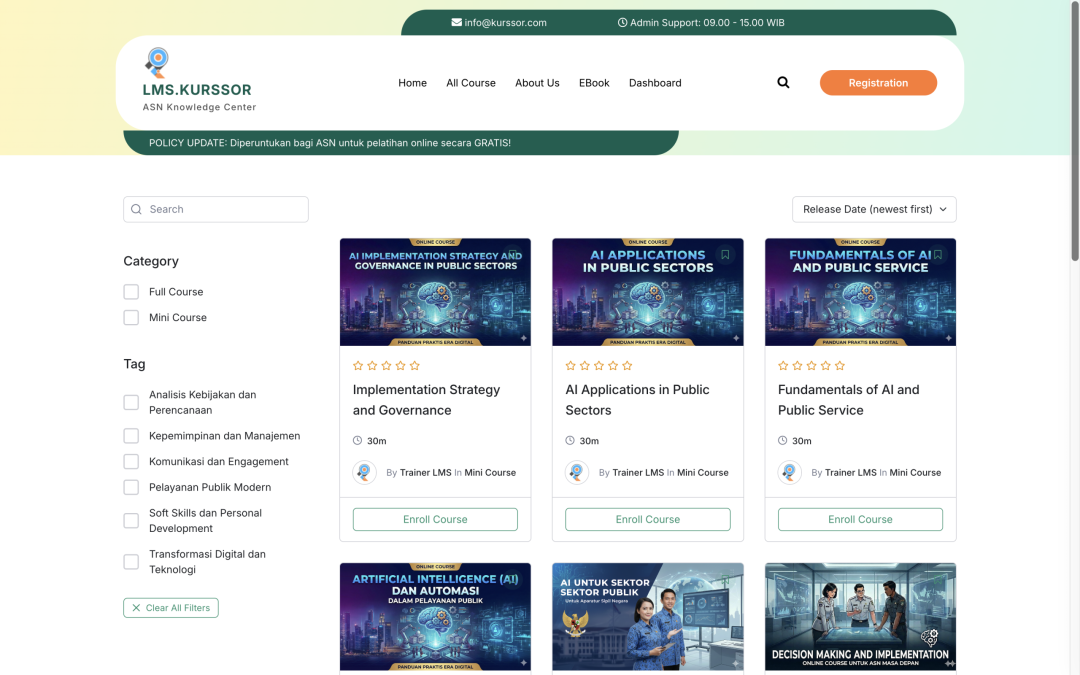The height and width of the screenshot is (675, 1080).
Task: Tick the Mini Course checkbox
Action: (x=131, y=318)
